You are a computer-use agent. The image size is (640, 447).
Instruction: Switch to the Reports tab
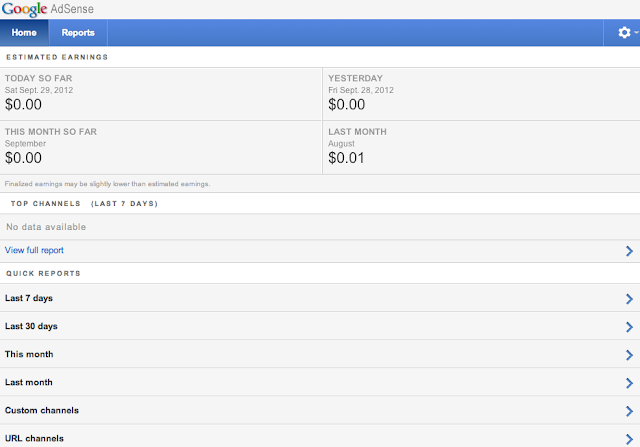(78, 32)
